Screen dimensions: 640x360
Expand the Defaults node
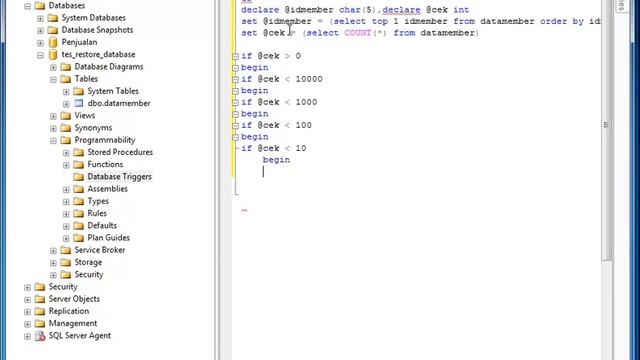coord(66,226)
